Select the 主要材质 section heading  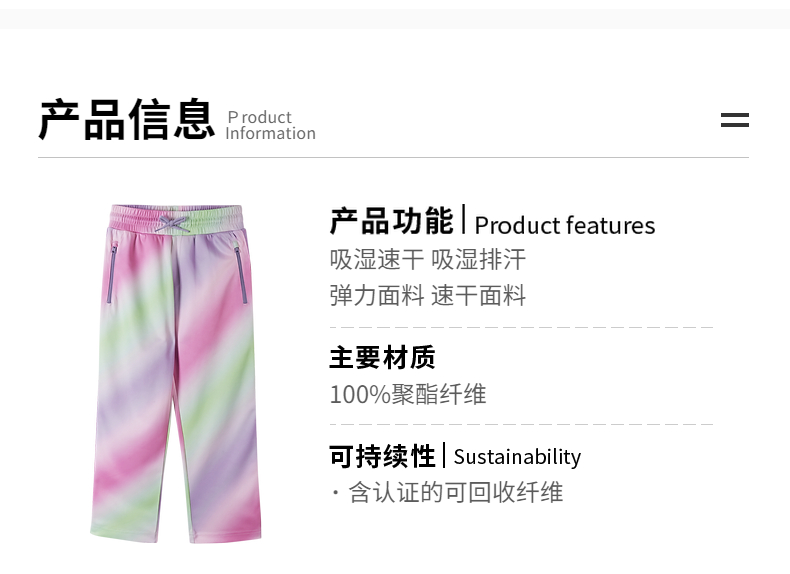[x=382, y=357]
